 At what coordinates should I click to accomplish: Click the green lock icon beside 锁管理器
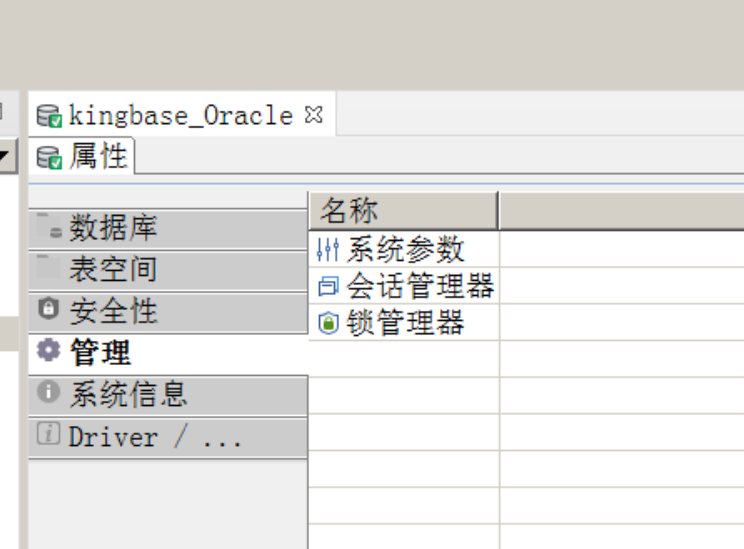(x=327, y=324)
